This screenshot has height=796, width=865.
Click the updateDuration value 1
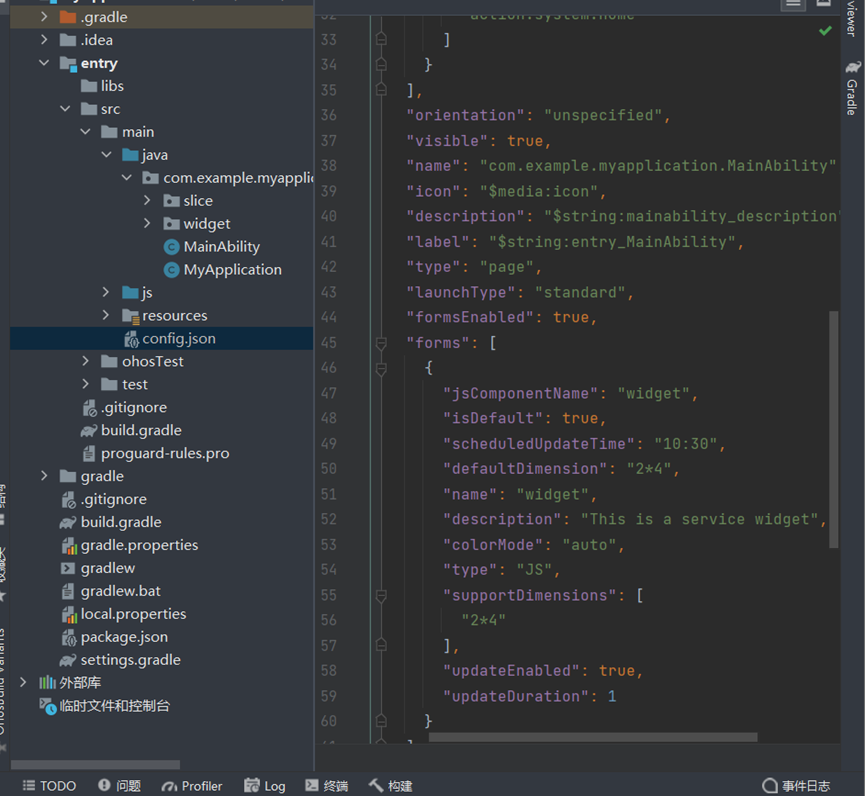coord(612,696)
